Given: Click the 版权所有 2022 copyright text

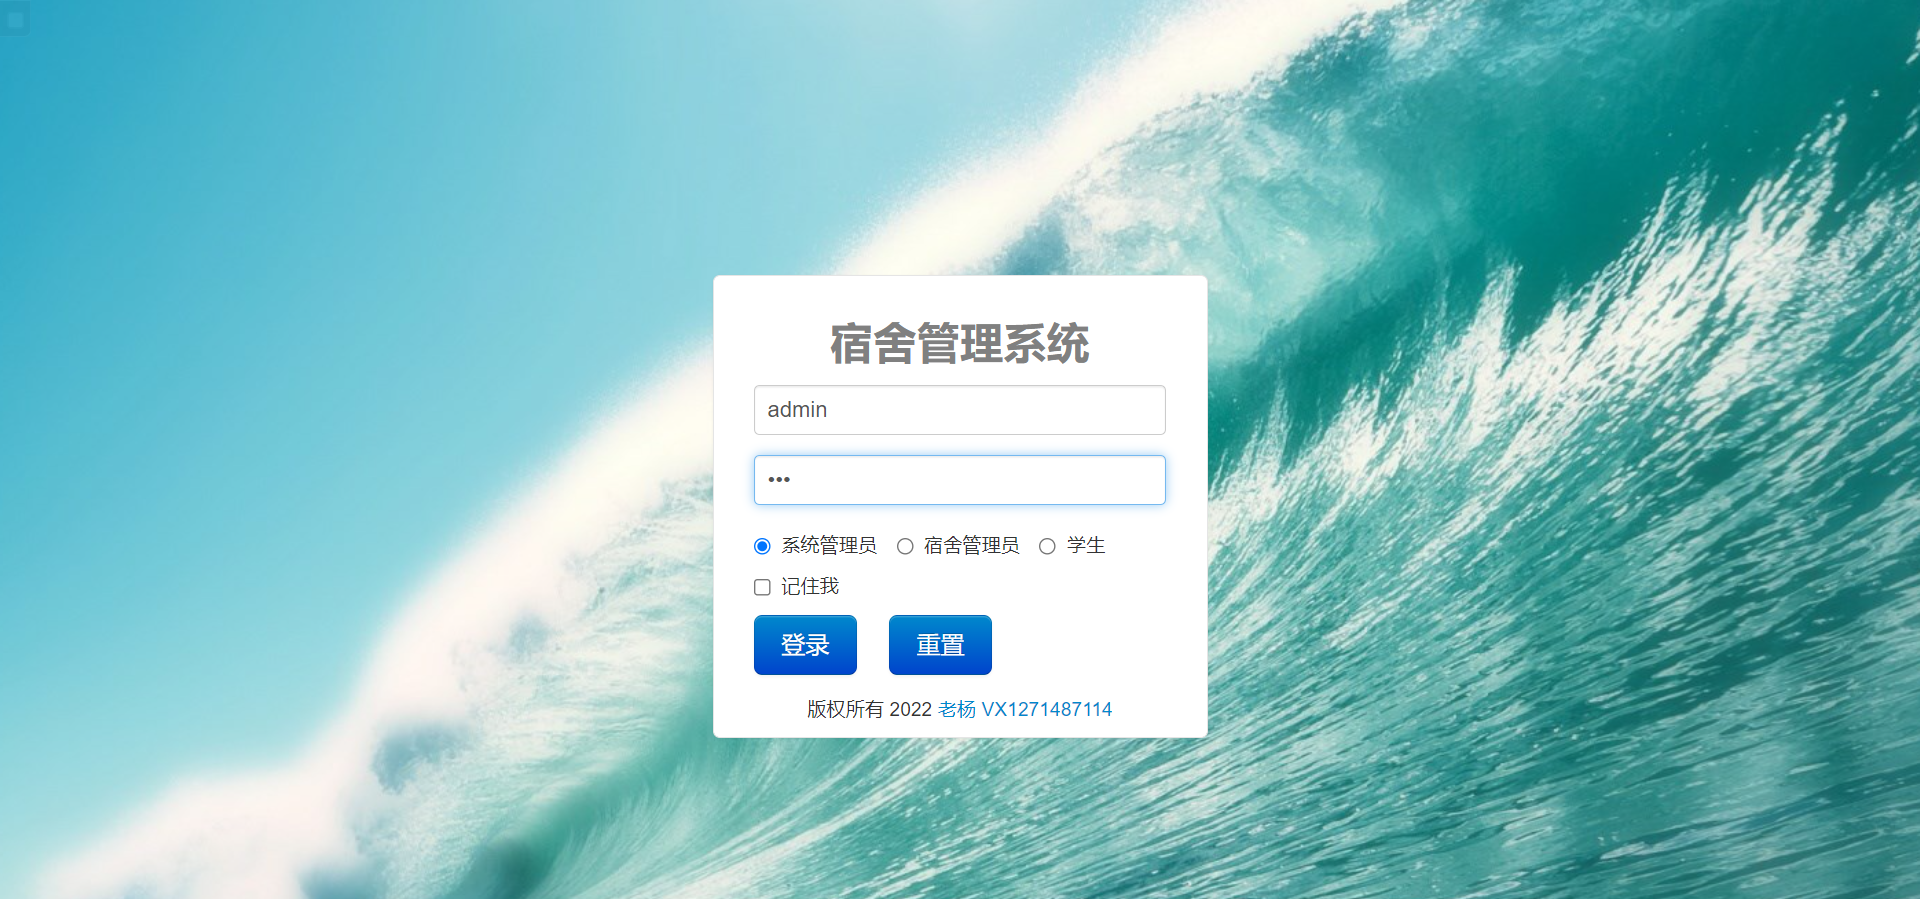Looking at the screenshot, I should (x=869, y=709).
